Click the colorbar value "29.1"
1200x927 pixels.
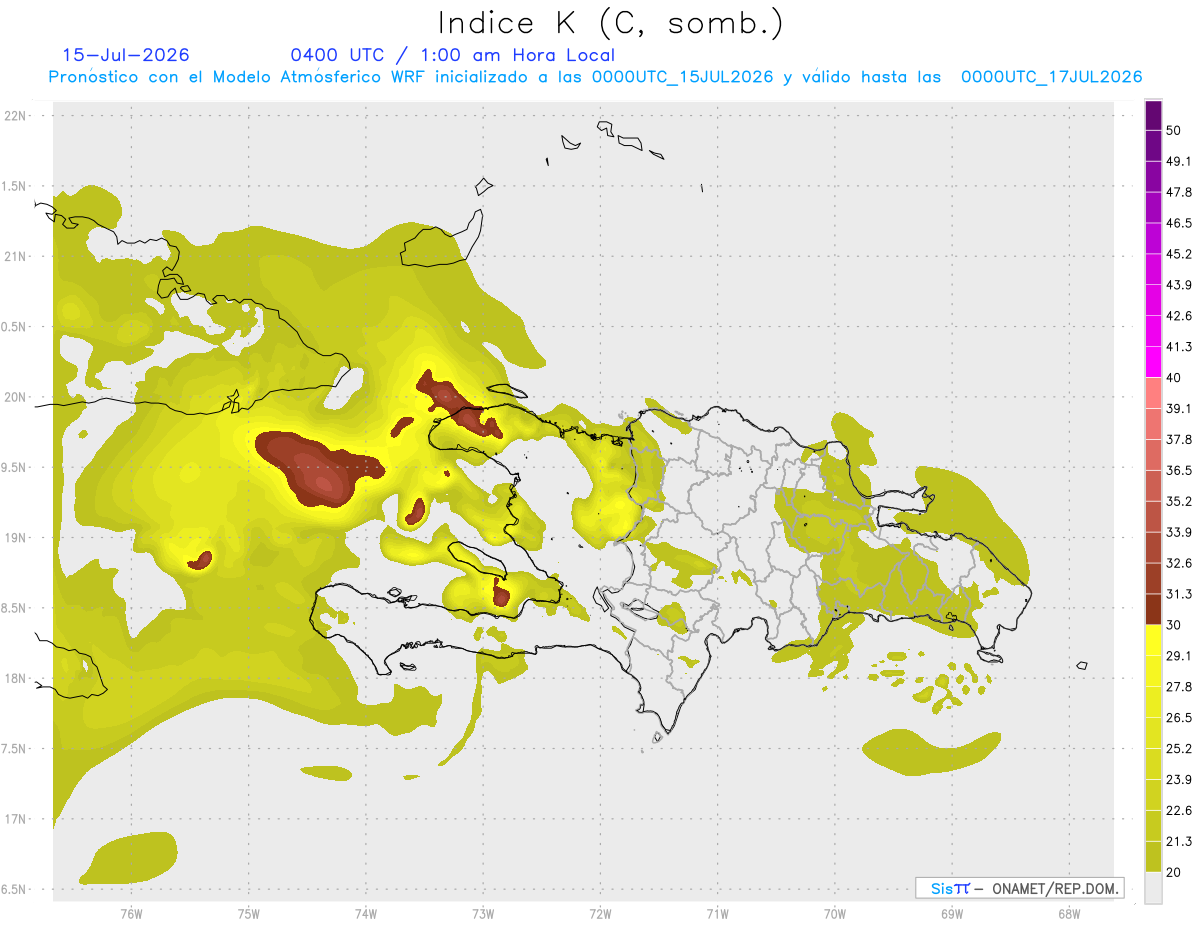point(1179,655)
